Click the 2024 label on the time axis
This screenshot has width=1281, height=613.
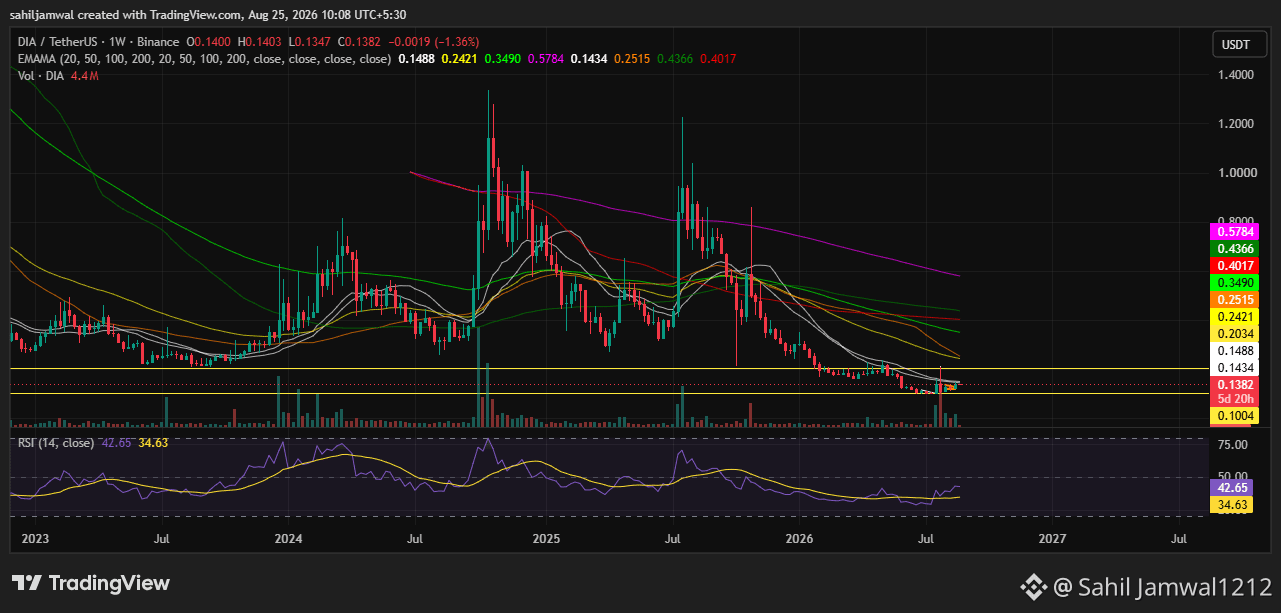click(x=289, y=539)
